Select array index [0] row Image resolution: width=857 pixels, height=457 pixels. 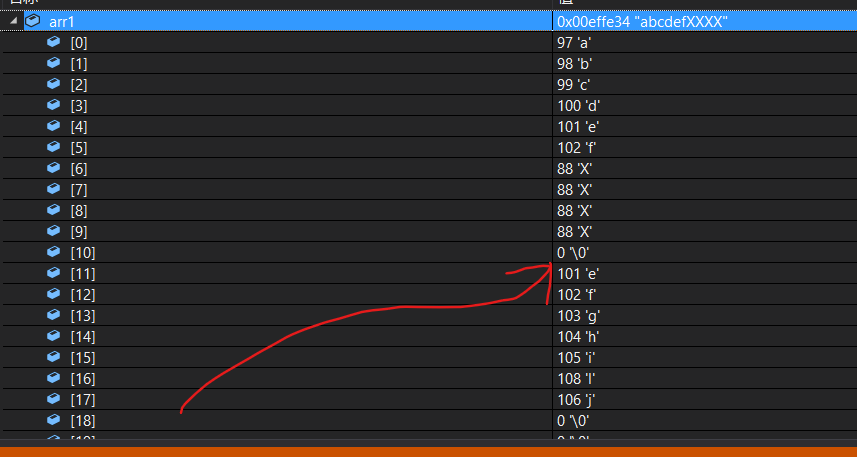point(428,43)
